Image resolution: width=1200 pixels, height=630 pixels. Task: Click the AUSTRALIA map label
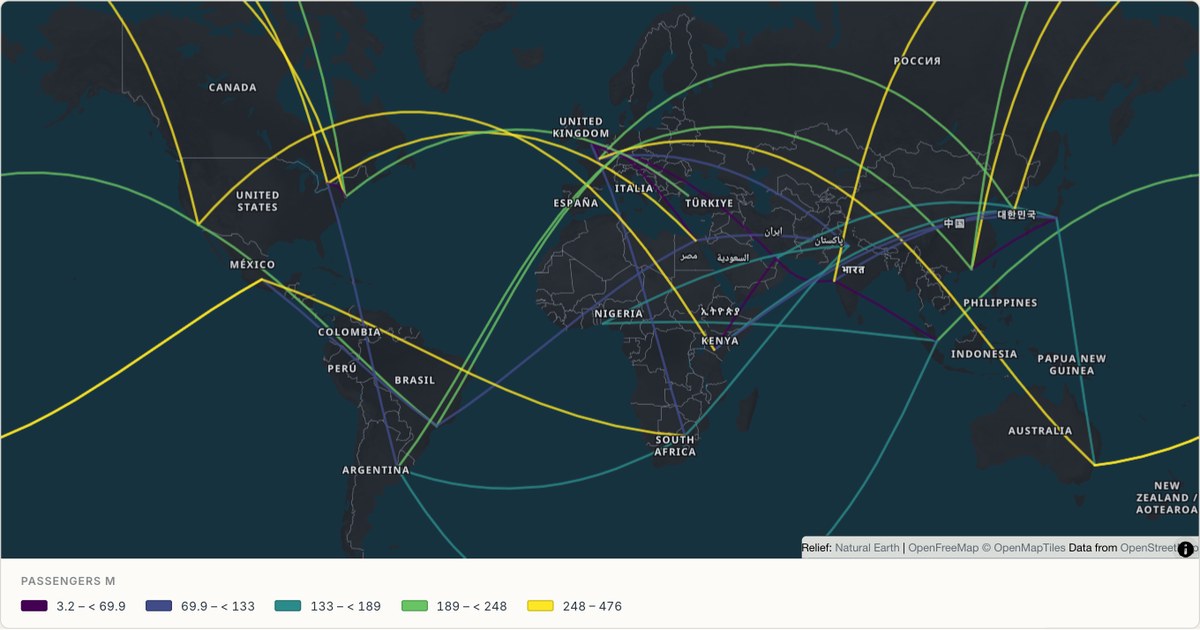tap(1040, 431)
